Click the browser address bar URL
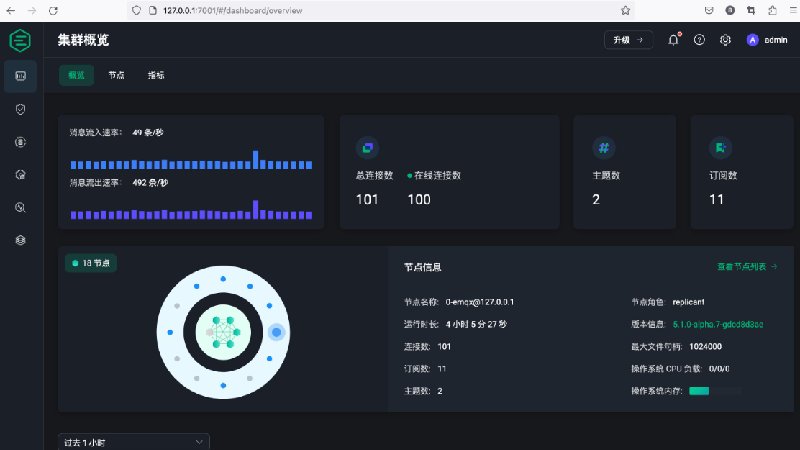The image size is (800, 450). 233,10
